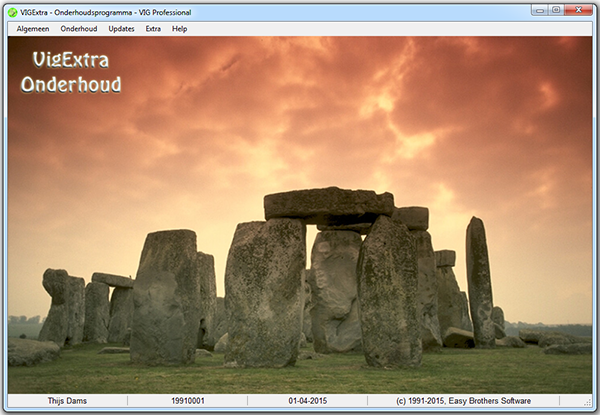Image resolution: width=600 pixels, height=415 pixels.
Task: Open the Updates menu
Action: point(121,29)
